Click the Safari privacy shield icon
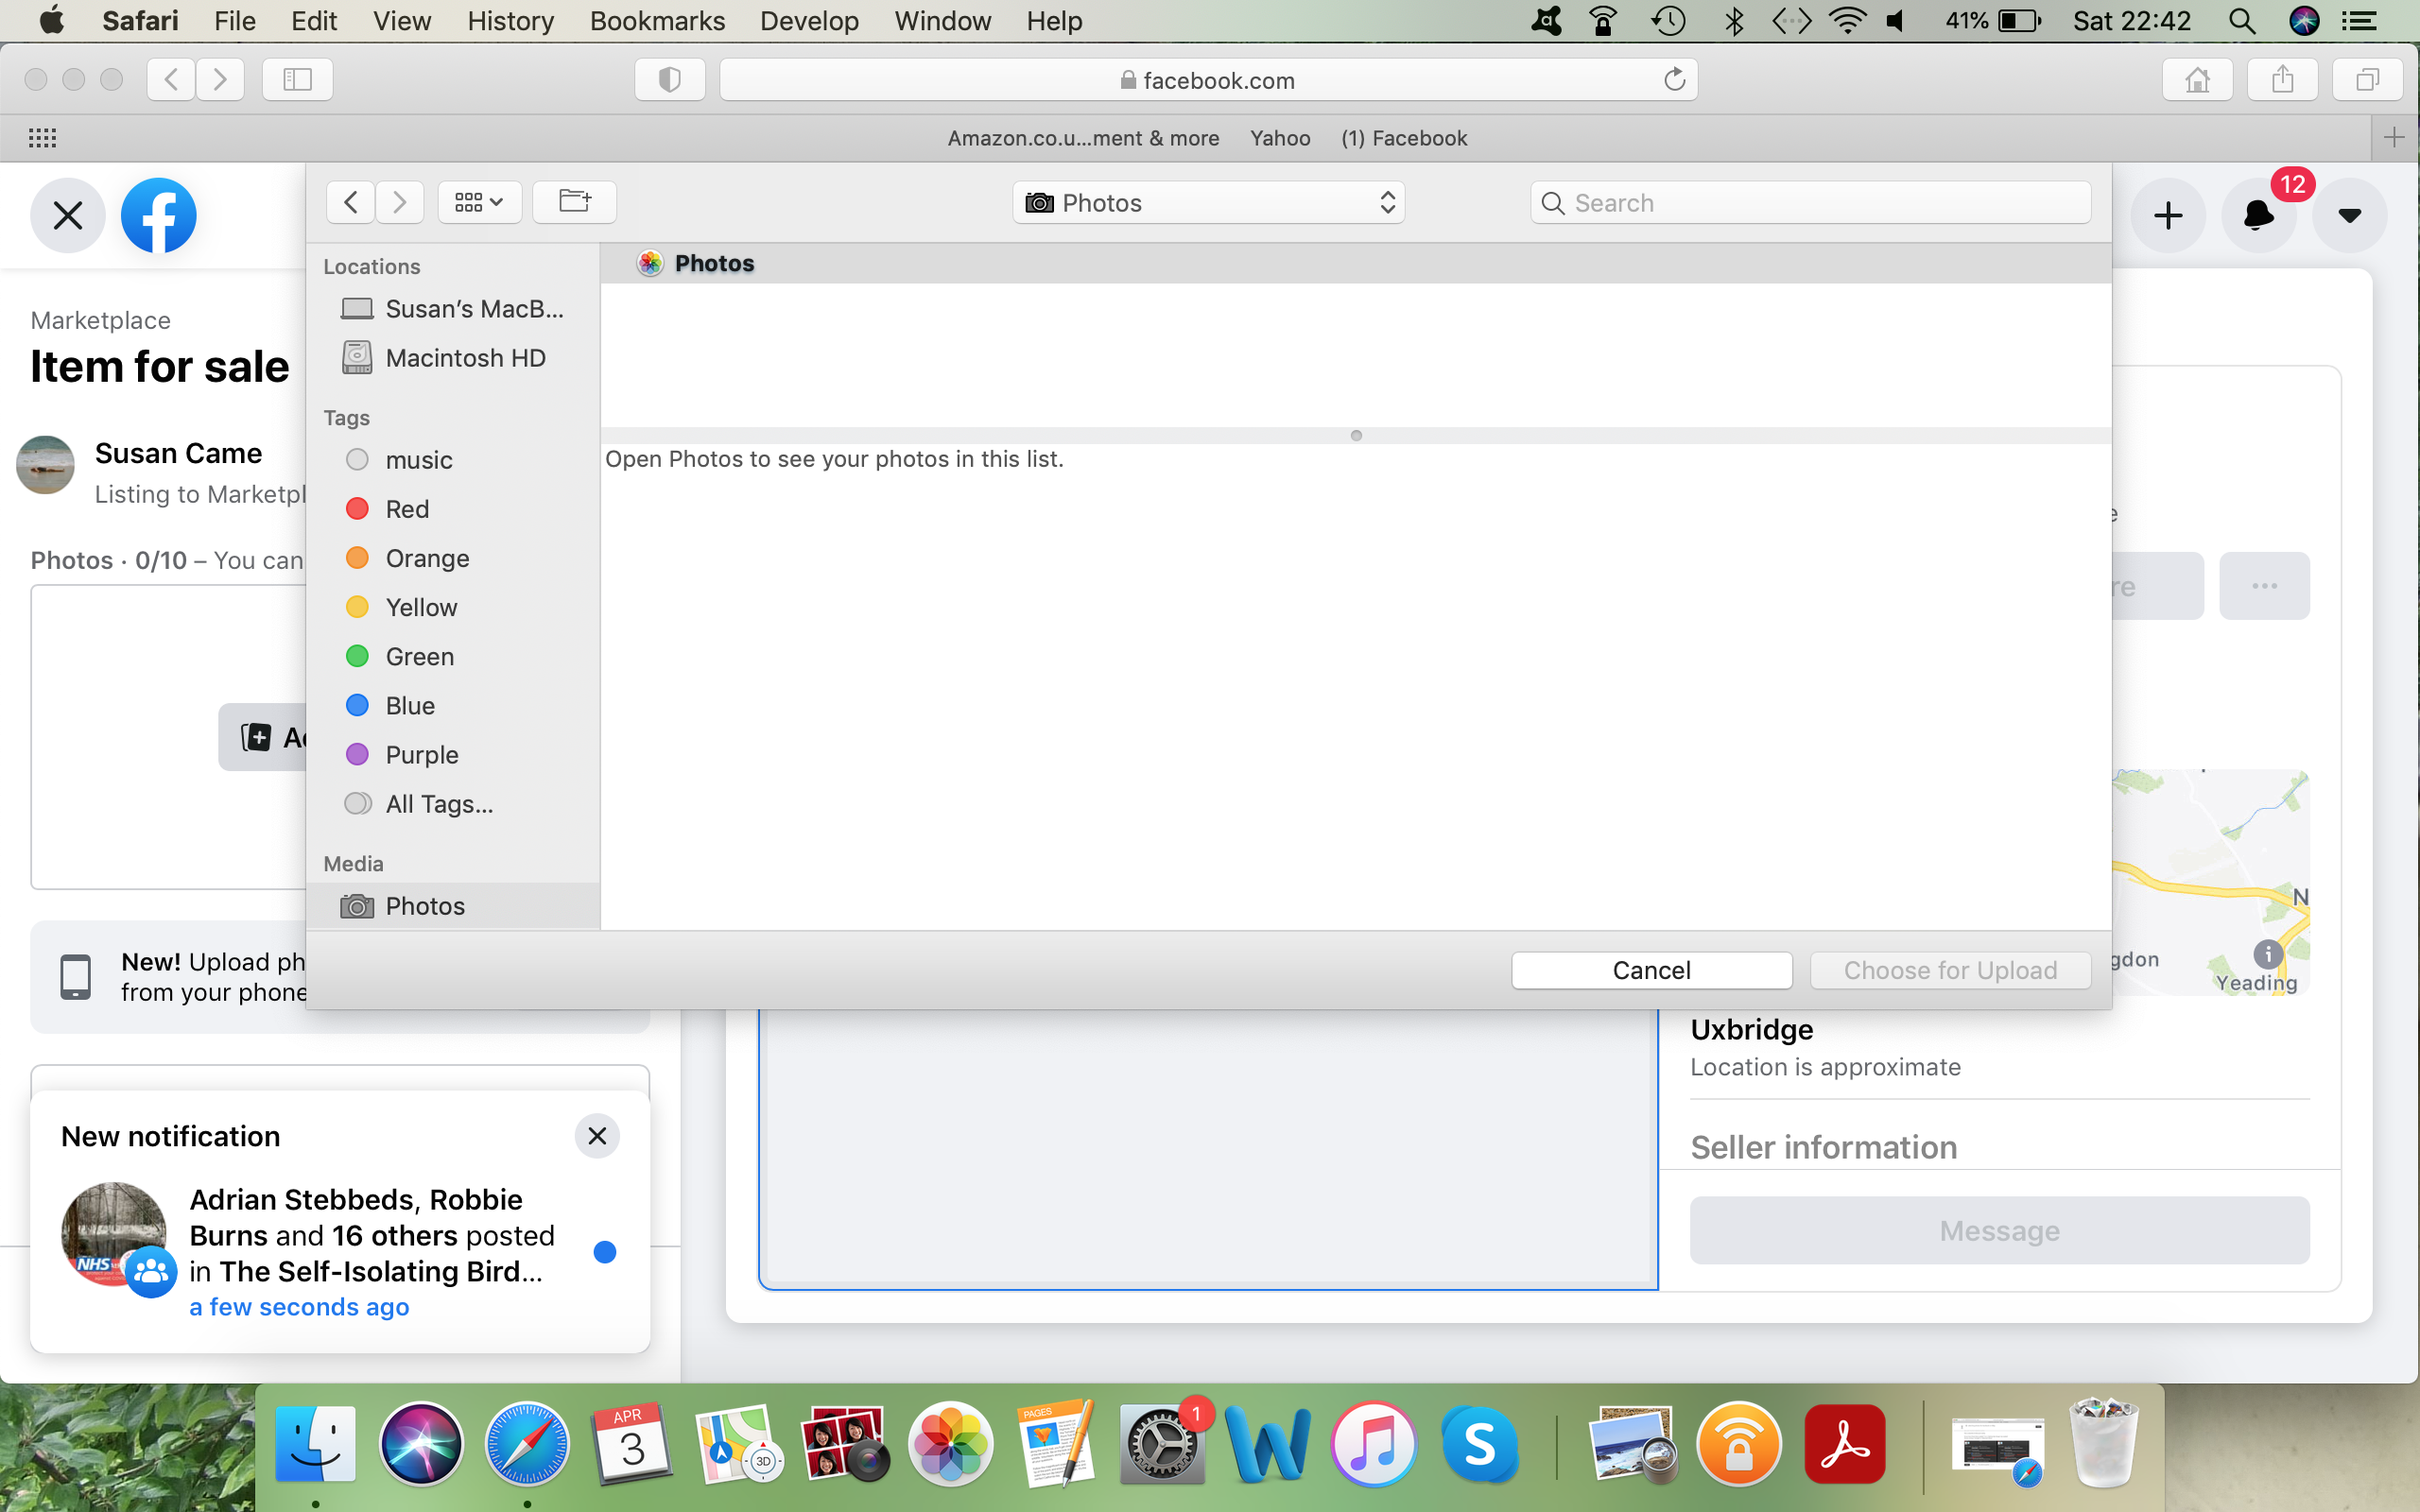 tap(669, 80)
